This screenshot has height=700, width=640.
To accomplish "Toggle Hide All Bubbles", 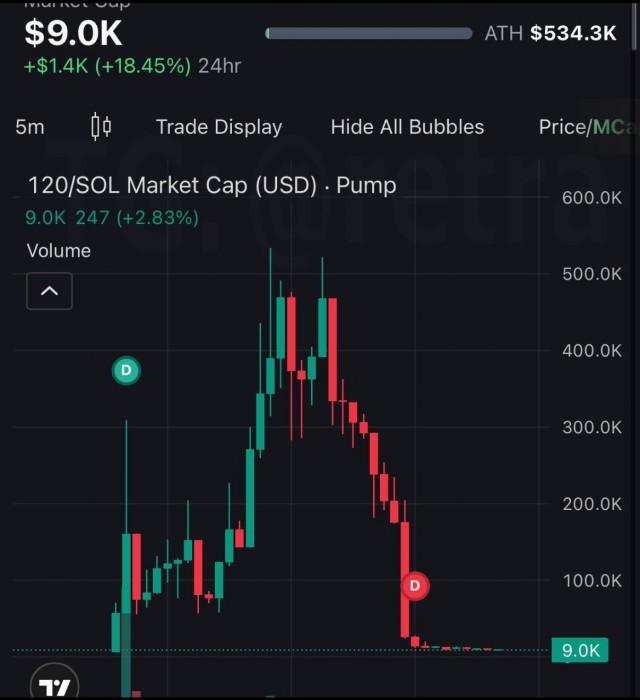I will pyautogui.click(x=407, y=127).
